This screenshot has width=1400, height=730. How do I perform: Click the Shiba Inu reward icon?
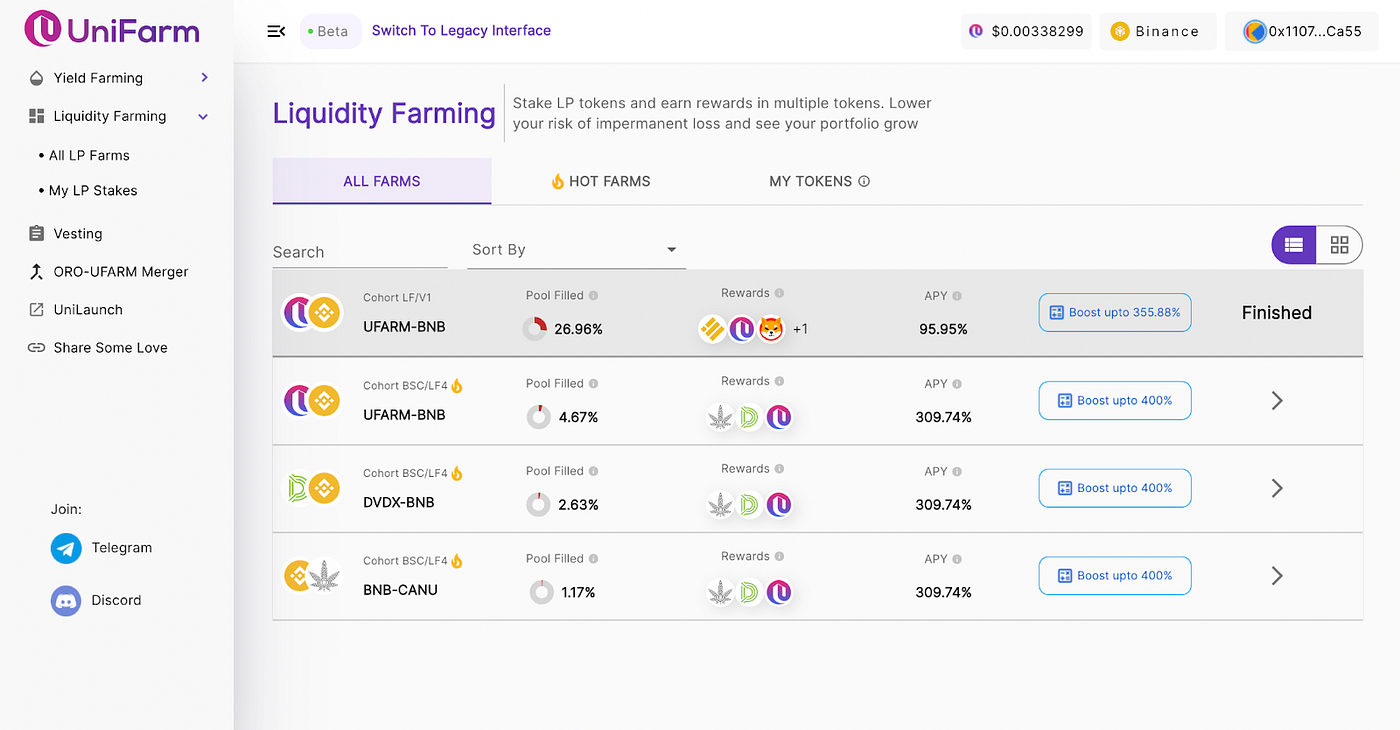point(770,328)
